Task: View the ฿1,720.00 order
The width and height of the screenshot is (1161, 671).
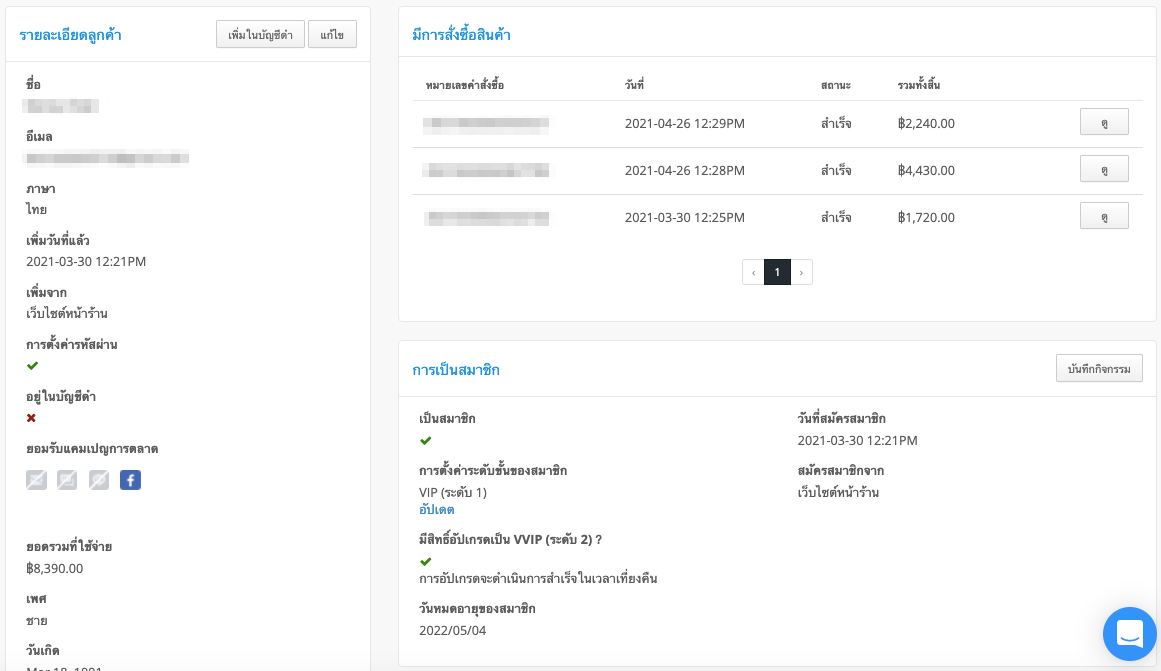Action: coord(1104,216)
